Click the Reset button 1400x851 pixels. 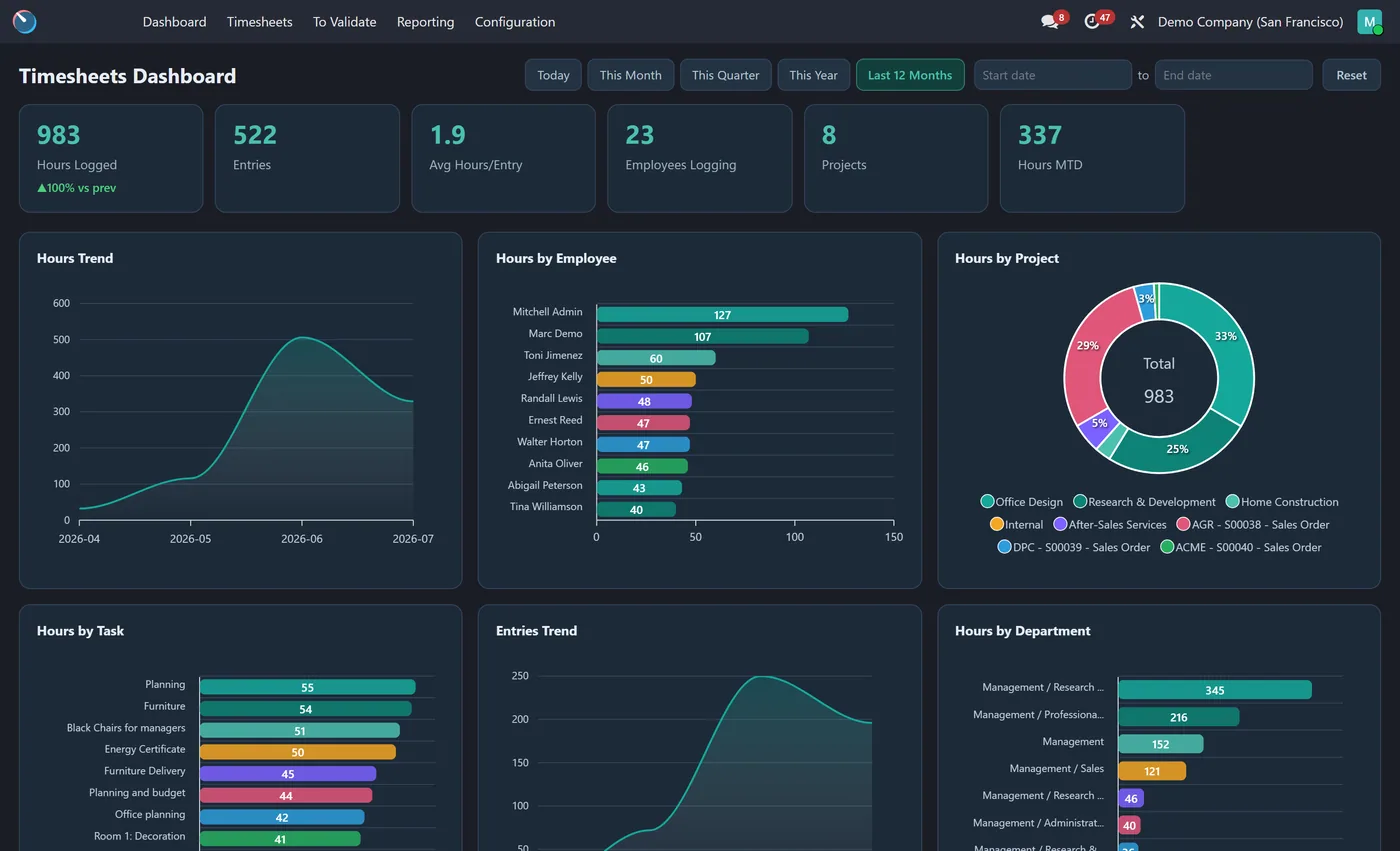click(1351, 75)
